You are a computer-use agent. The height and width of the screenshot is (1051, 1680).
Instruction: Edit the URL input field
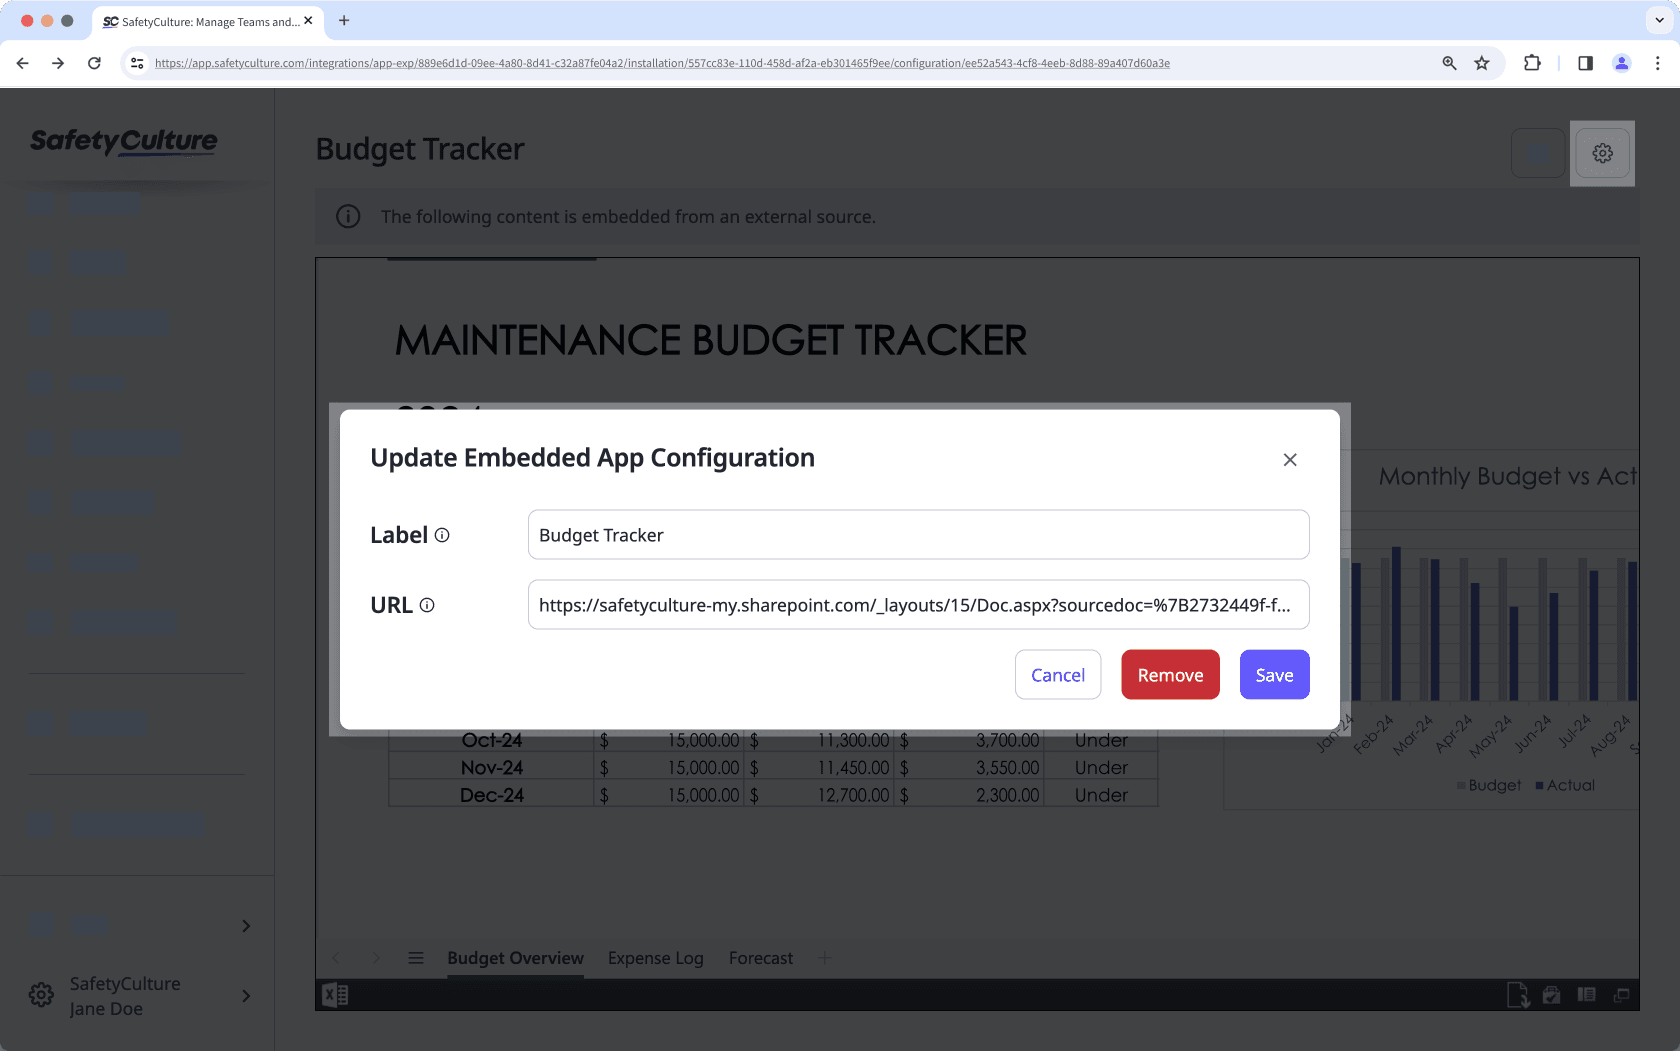(918, 605)
